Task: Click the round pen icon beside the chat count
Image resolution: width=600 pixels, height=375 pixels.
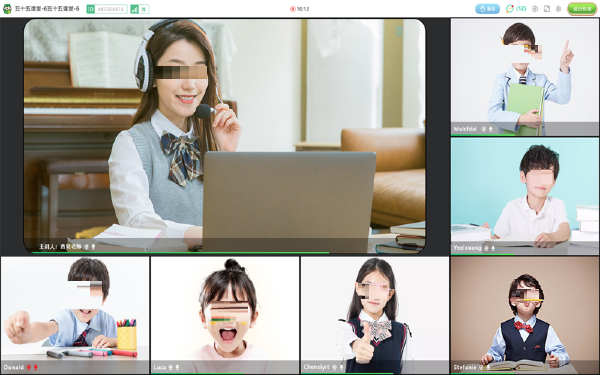Action: (535, 9)
